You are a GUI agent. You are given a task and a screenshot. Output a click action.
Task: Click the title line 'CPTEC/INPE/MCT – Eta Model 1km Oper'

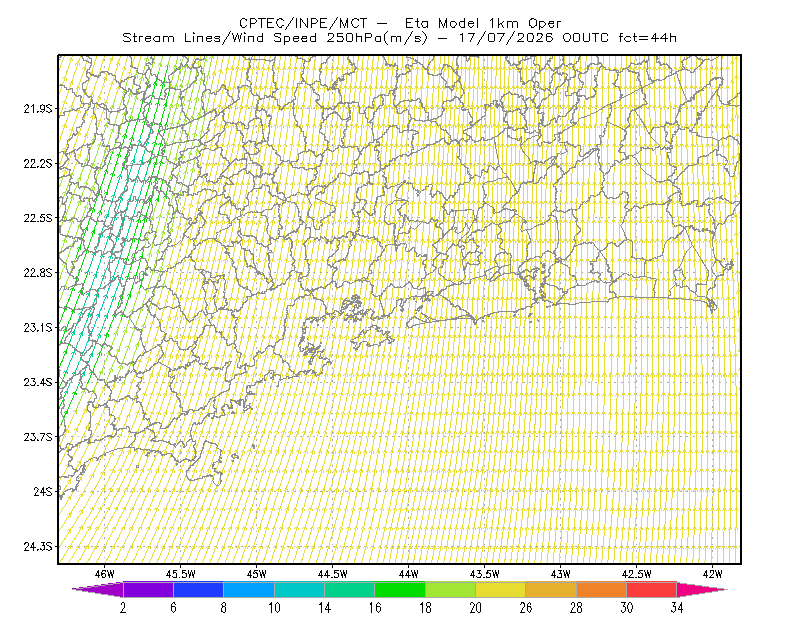click(x=400, y=23)
